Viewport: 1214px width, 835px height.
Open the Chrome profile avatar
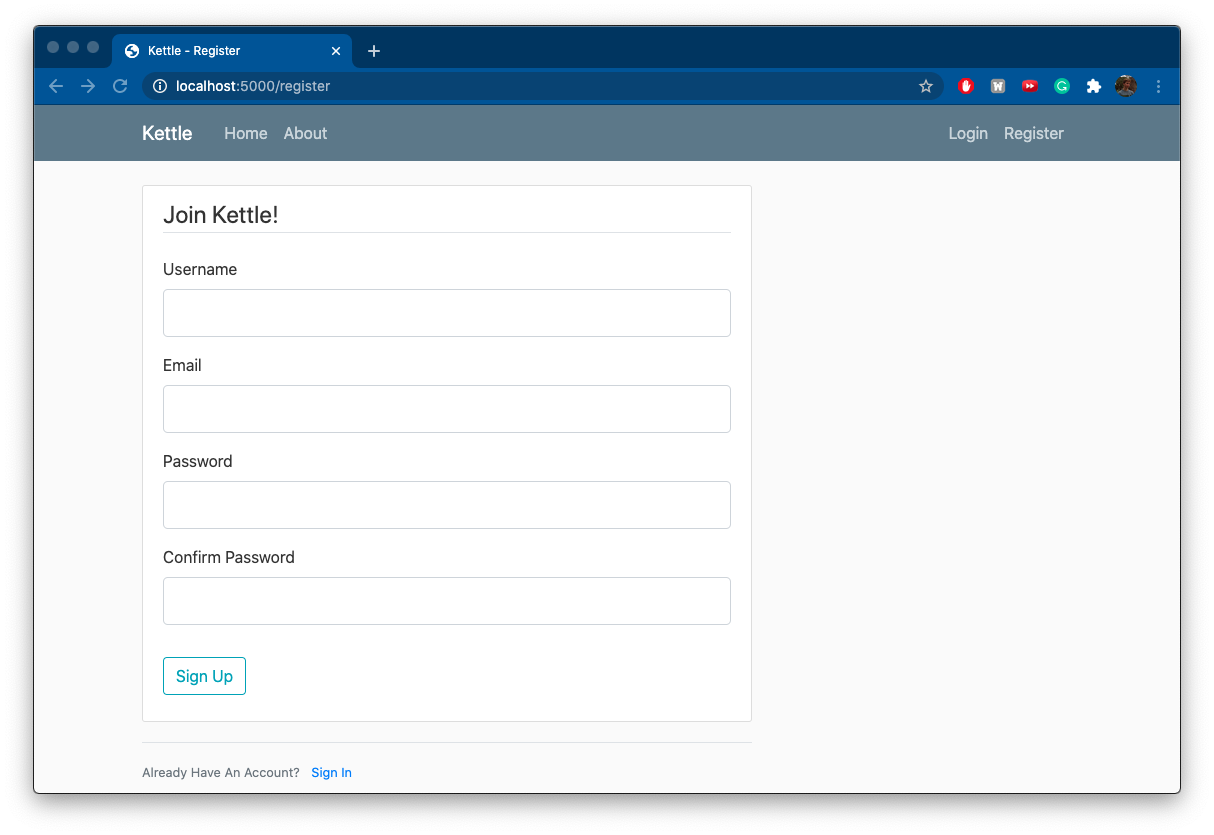coord(1126,86)
